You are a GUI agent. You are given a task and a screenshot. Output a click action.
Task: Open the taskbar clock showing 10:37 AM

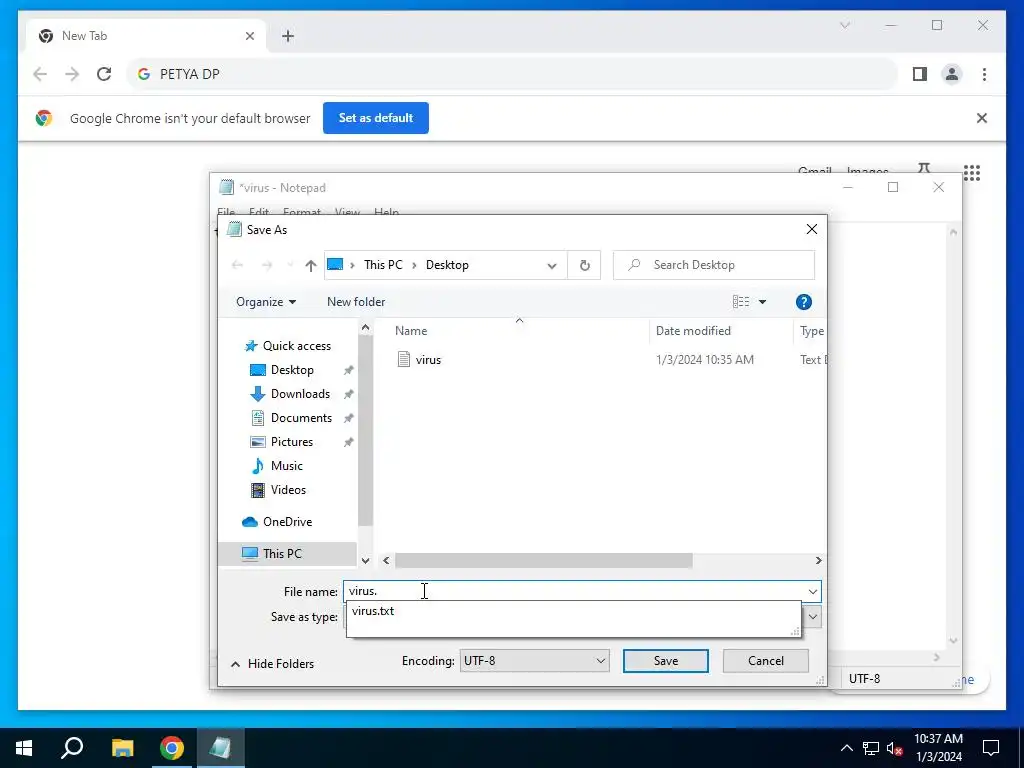click(x=938, y=748)
